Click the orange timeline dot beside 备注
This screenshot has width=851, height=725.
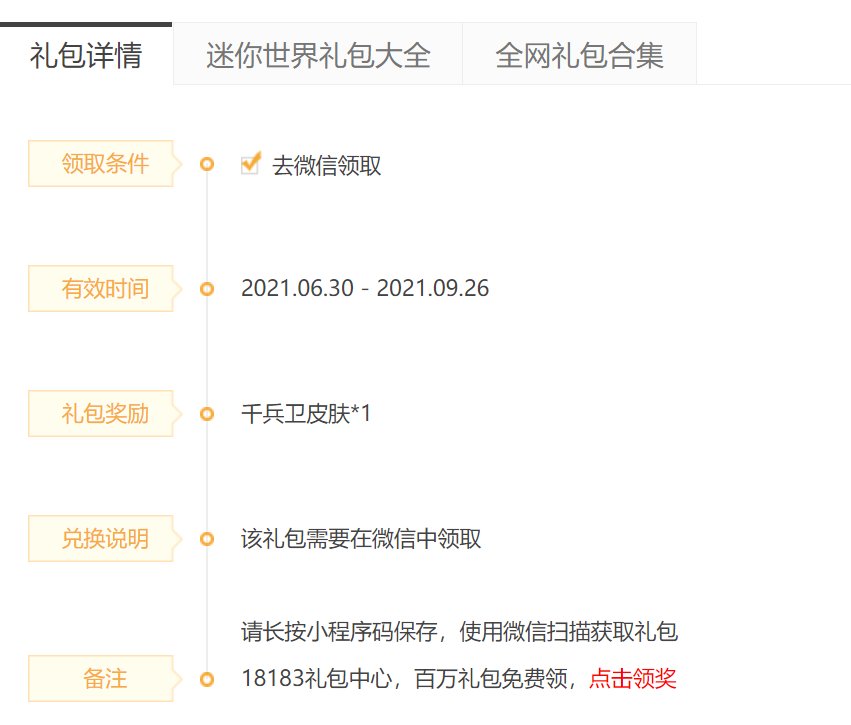(207, 678)
